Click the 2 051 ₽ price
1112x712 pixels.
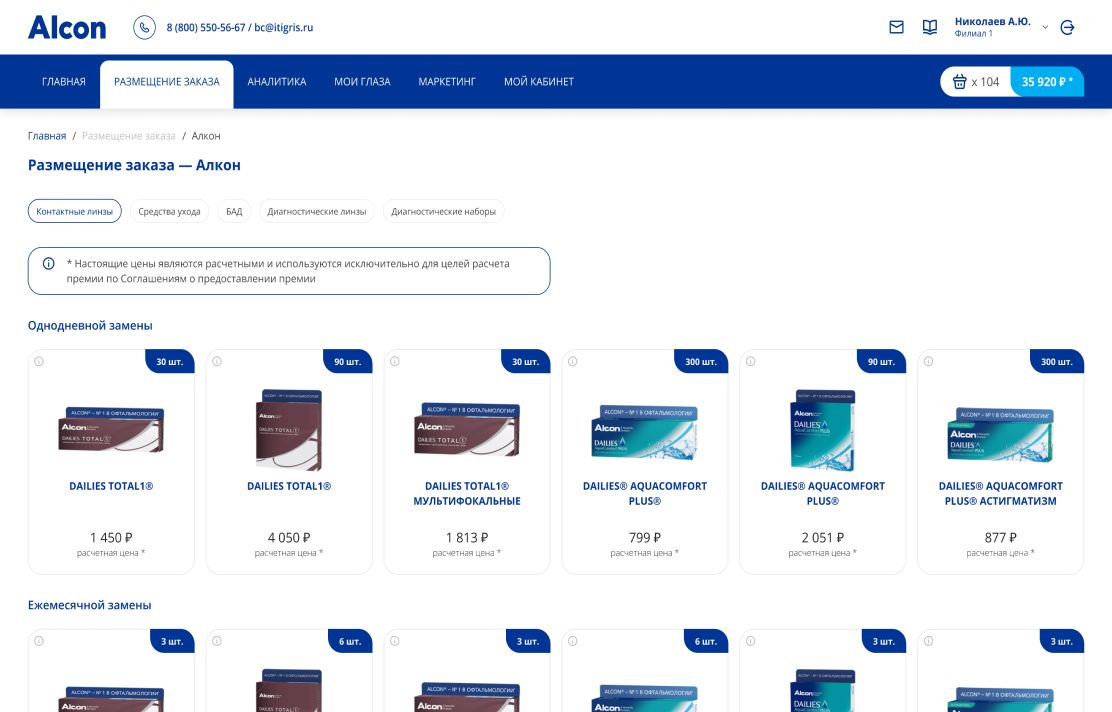coord(823,538)
